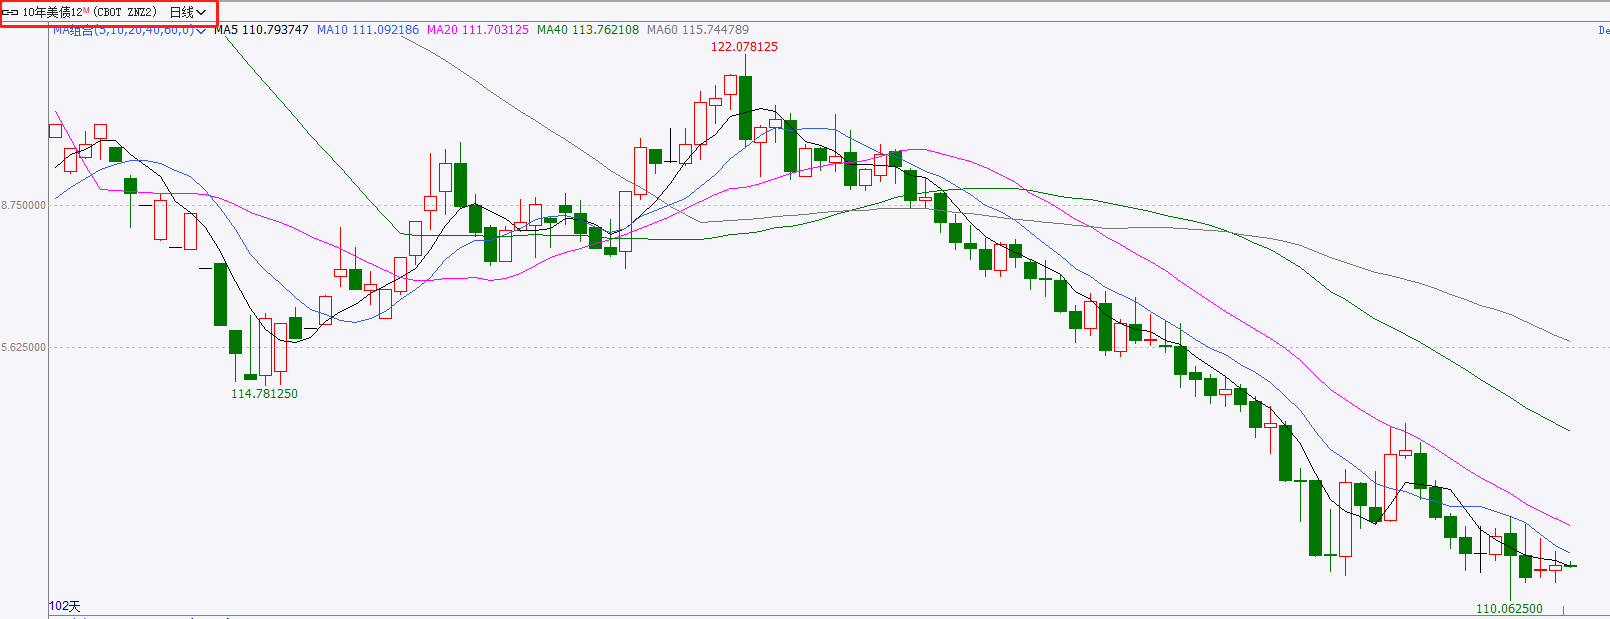The width and height of the screenshot is (1610, 619).
Task: Click the 114.781250 low price label
Action: (x=264, y=394)
